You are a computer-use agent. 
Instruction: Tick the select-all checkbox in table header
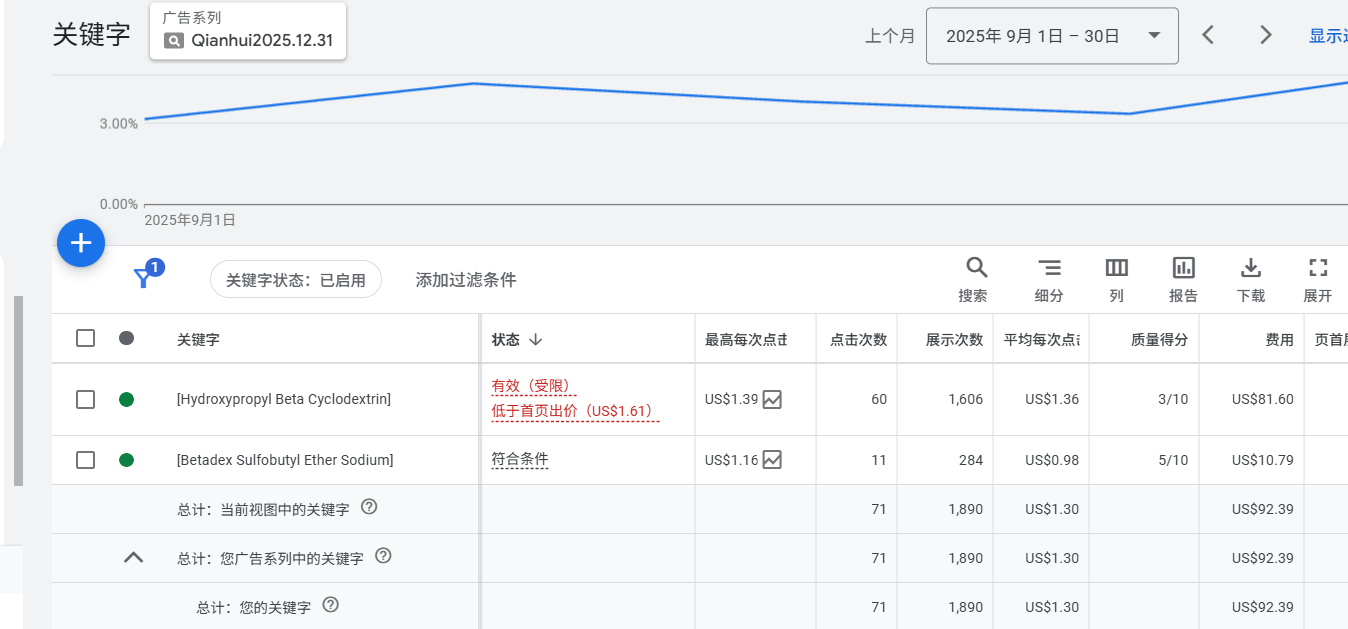click(86, 338)
